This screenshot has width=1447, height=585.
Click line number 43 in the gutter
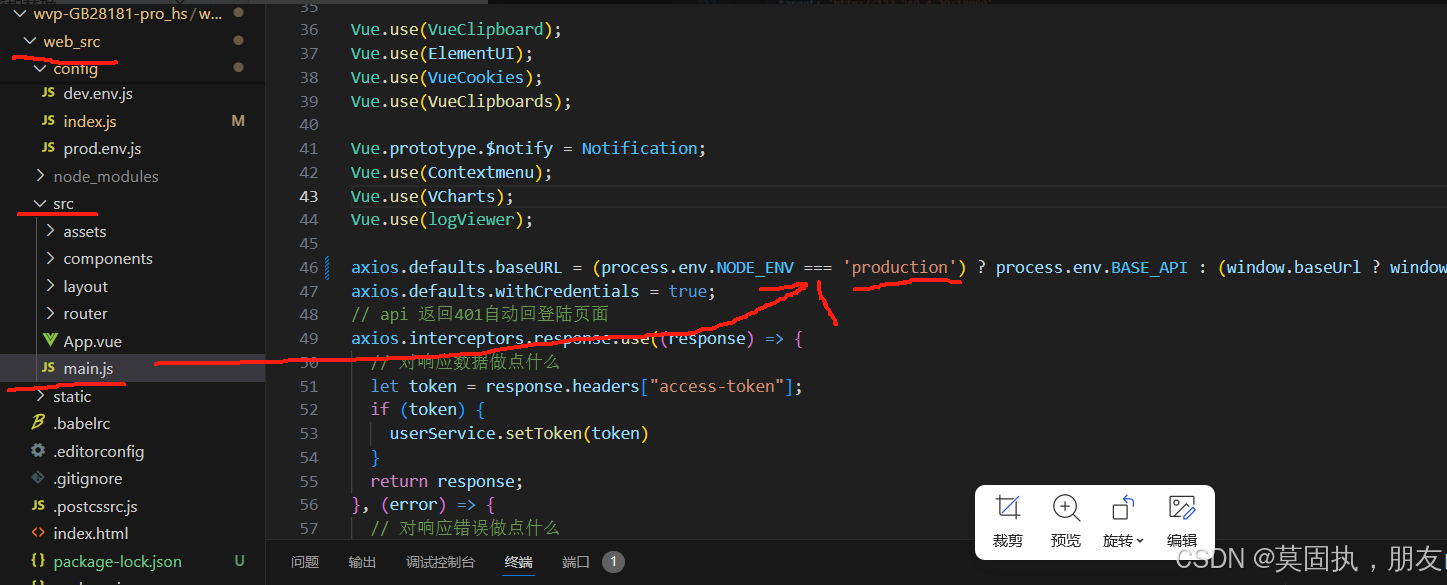tap(308, 196)
